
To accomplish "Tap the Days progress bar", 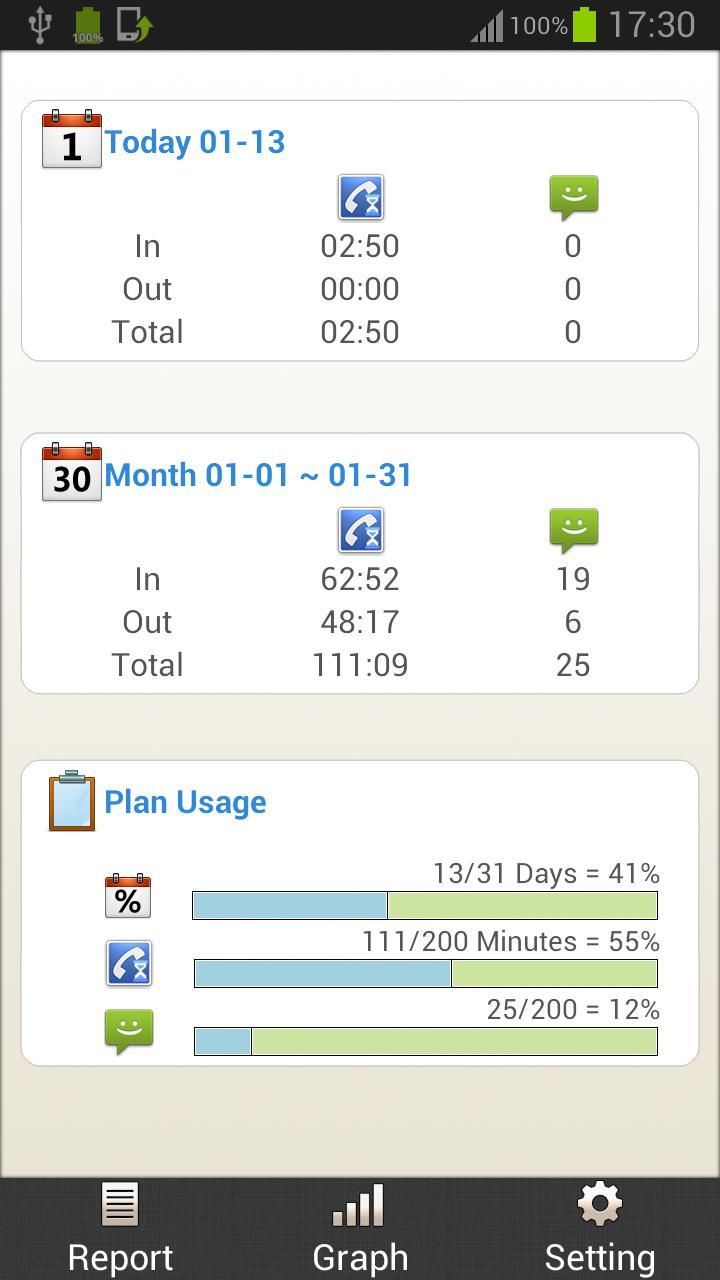I will tap(425, 905).
